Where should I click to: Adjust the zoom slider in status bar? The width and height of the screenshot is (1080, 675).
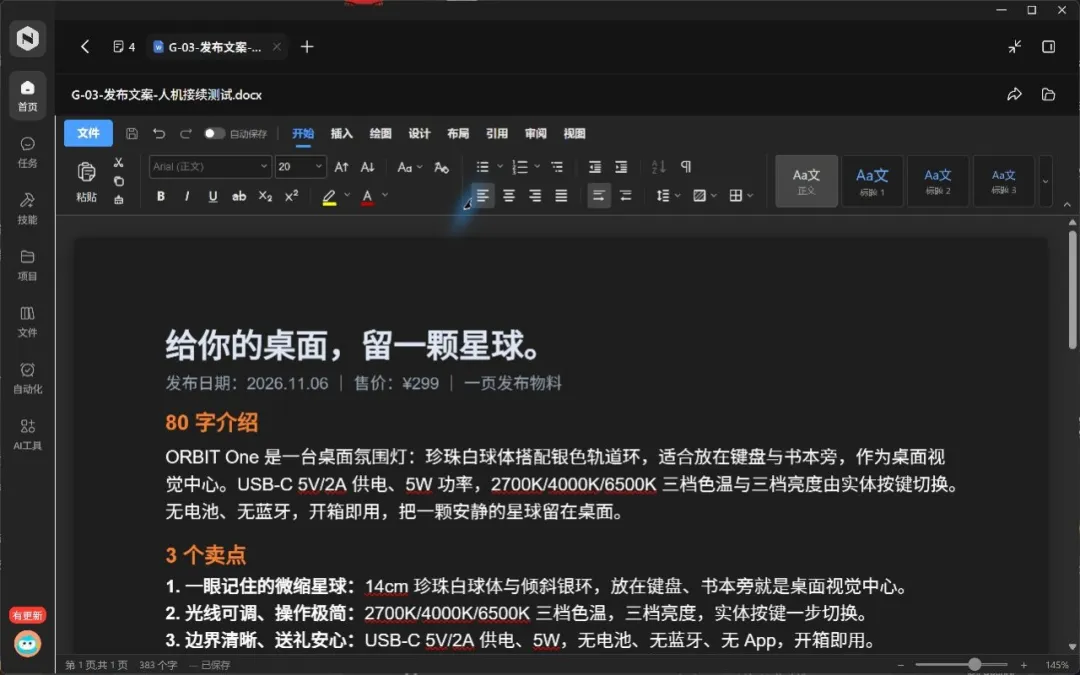coord(975,665)
